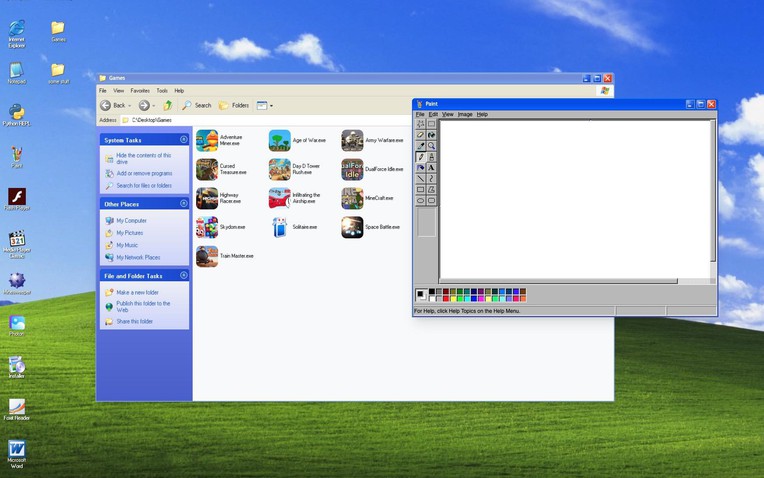Open the Edit menu in Paint

pos(433,115)
